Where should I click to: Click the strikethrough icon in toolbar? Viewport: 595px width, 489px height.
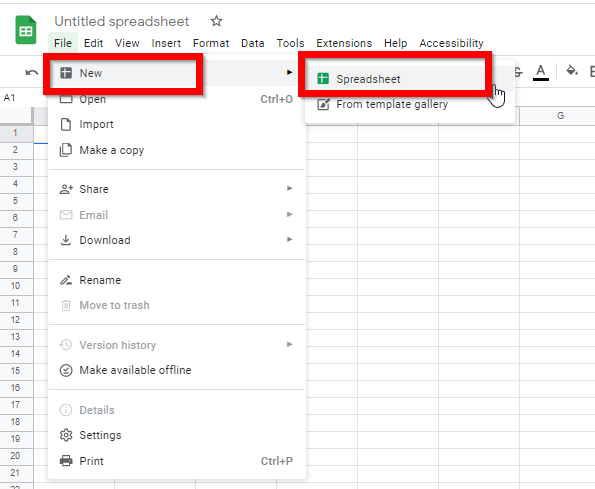point(518,71)
